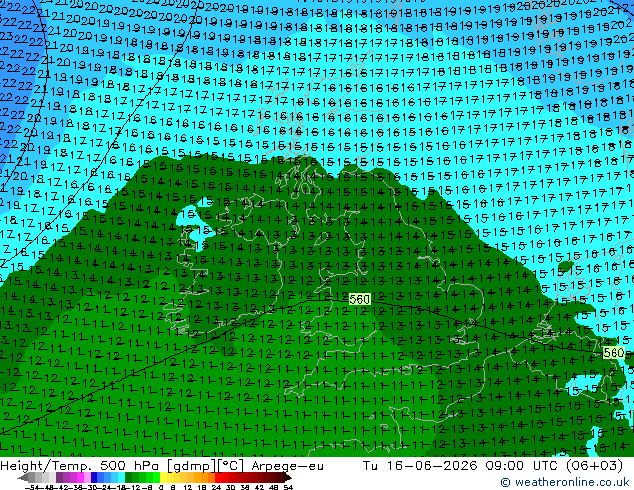Click the -54 value label on the legend
Viewport: 634px width, 490px height.
coord(32,488)
